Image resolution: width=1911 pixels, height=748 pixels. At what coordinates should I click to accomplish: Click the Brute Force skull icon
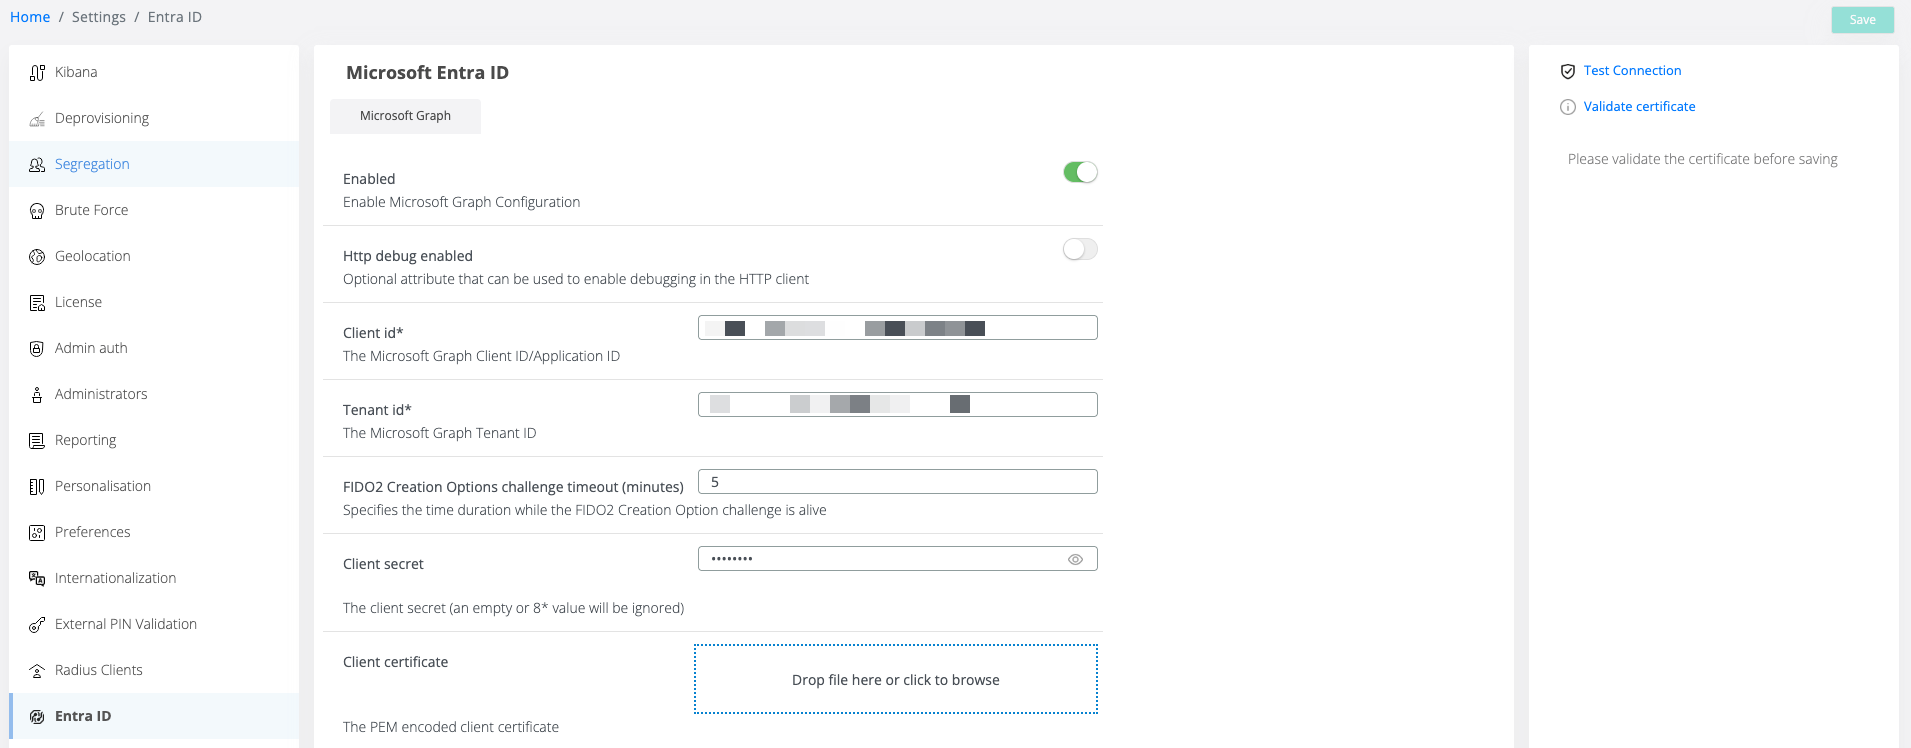[37, 211]
